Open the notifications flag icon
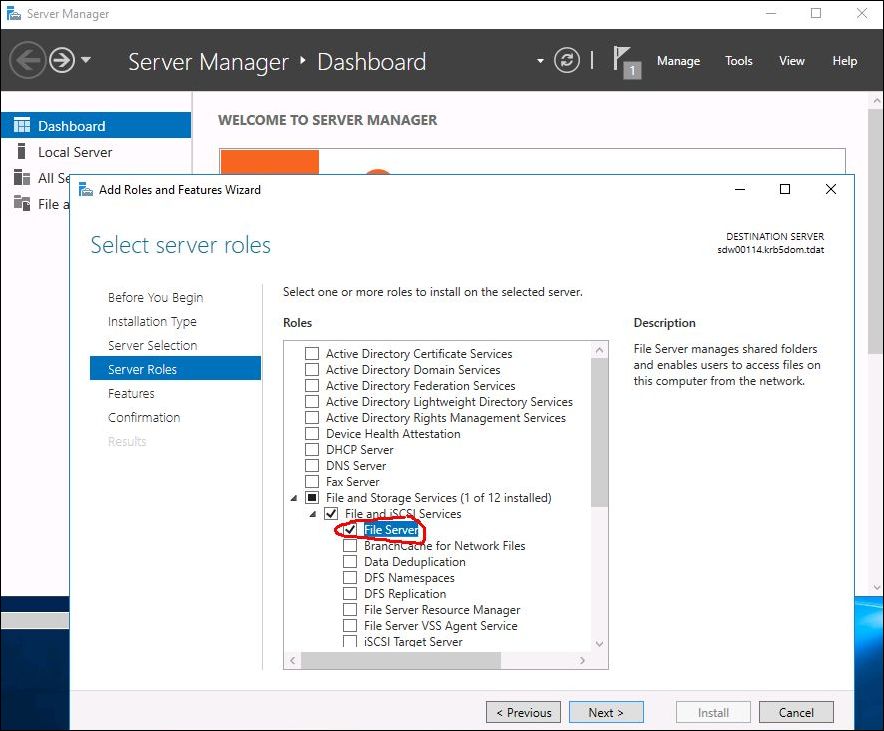884x731 pixels. [626, 62]
